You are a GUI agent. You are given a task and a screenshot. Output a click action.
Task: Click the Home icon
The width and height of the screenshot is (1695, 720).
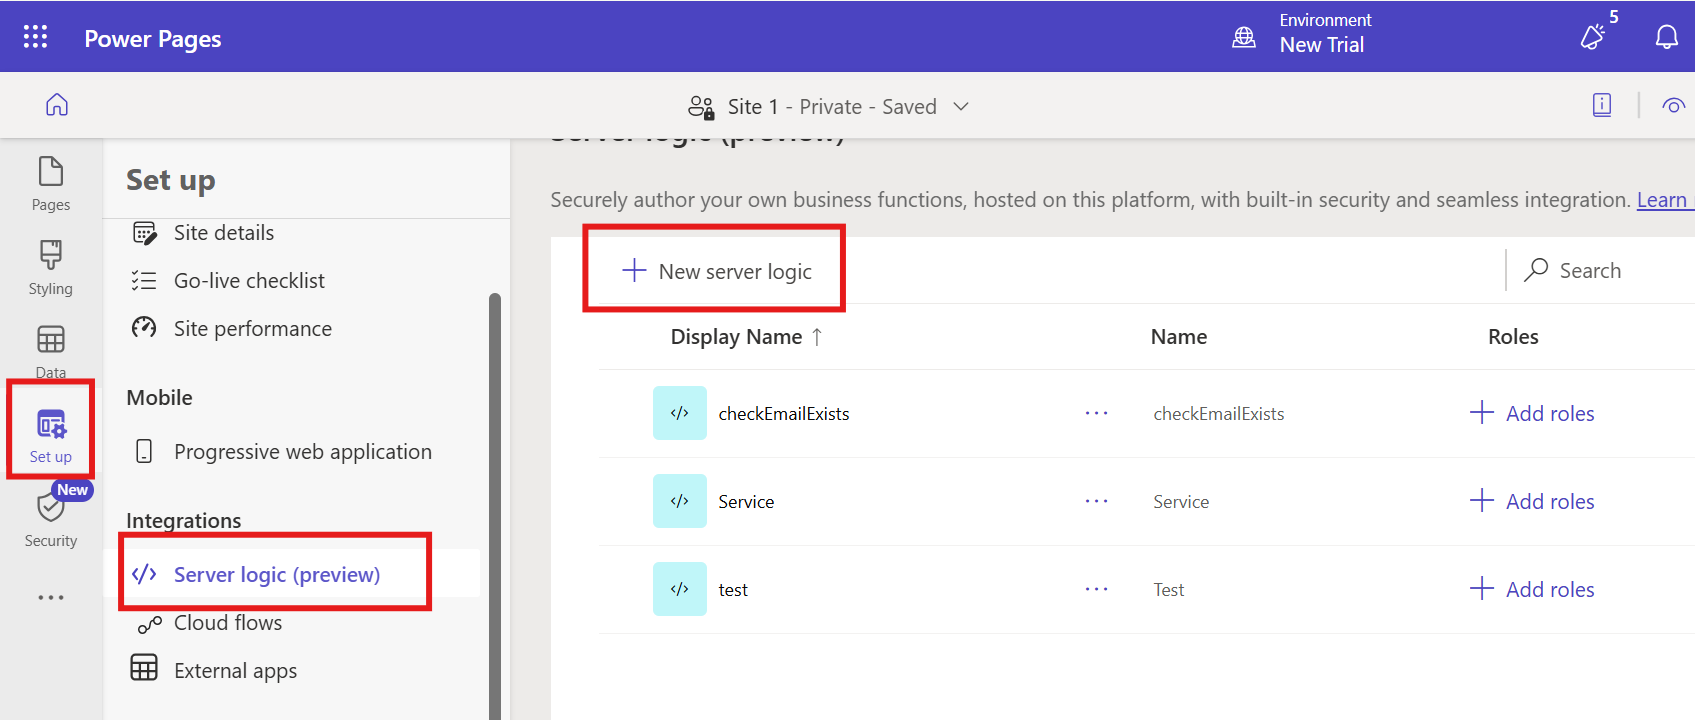pos(57,105)
